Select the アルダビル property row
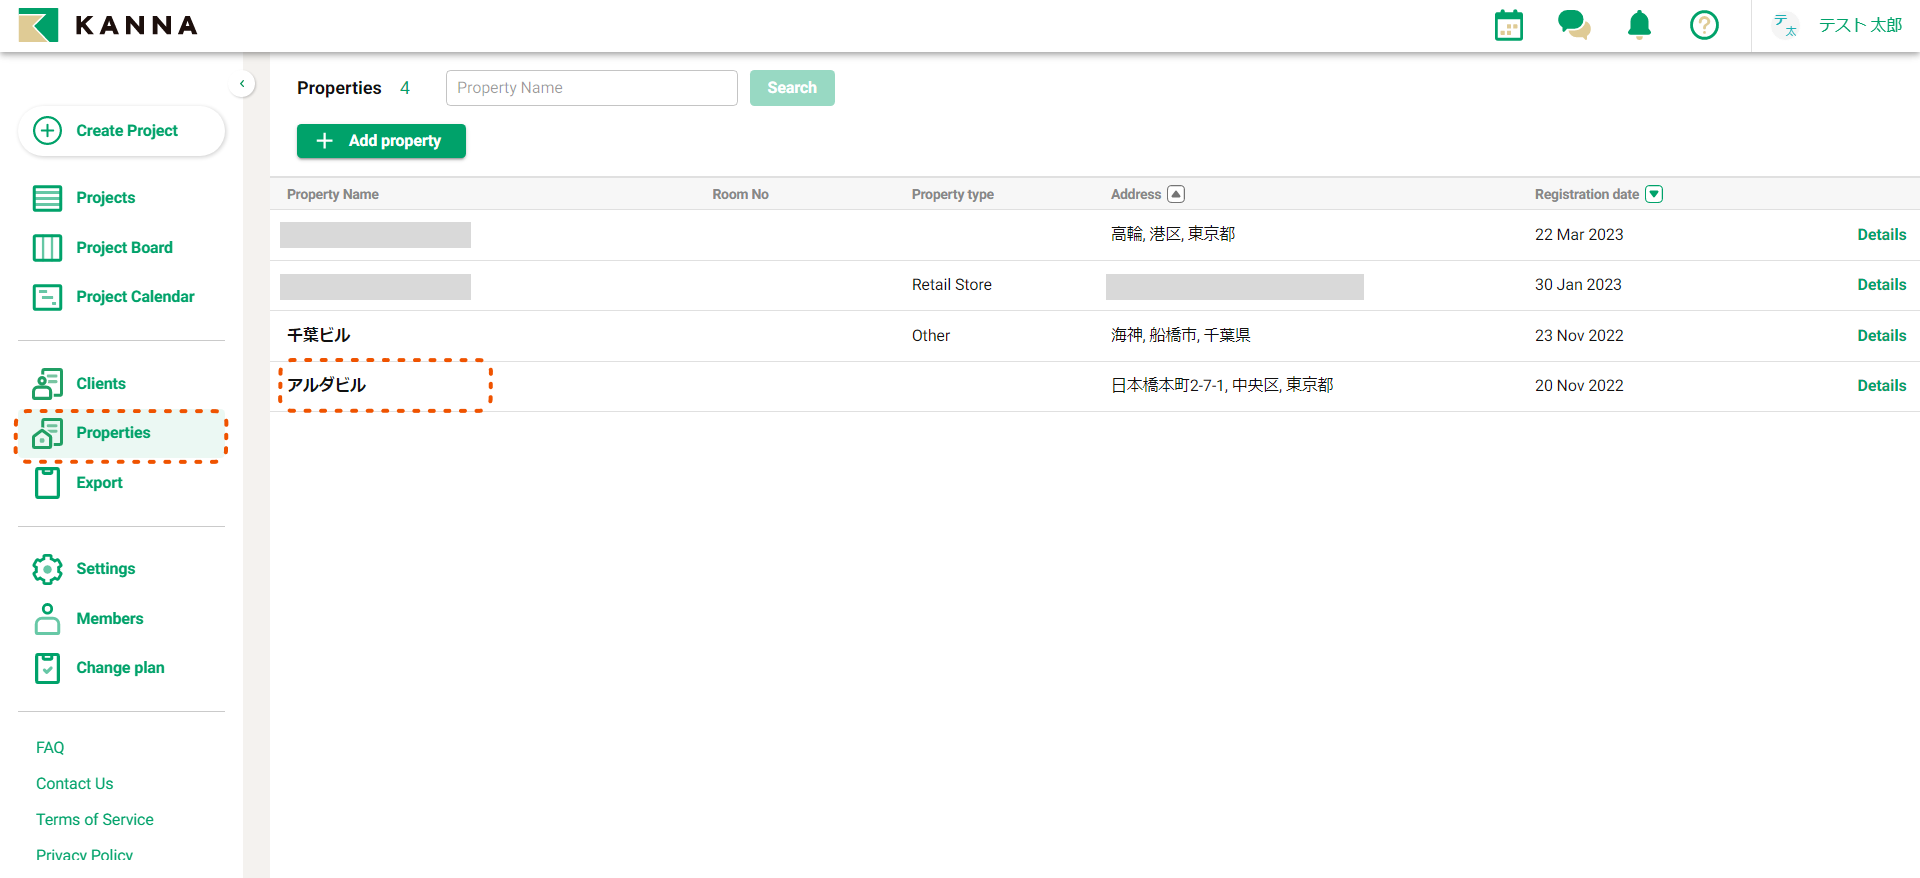 click(x=327, y=386)
